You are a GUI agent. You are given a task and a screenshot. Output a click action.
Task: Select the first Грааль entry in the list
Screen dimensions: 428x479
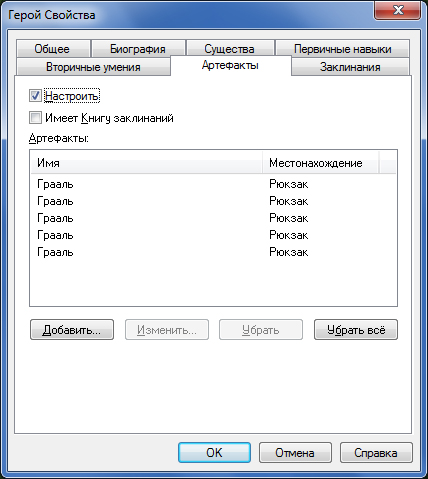[213, 184]
